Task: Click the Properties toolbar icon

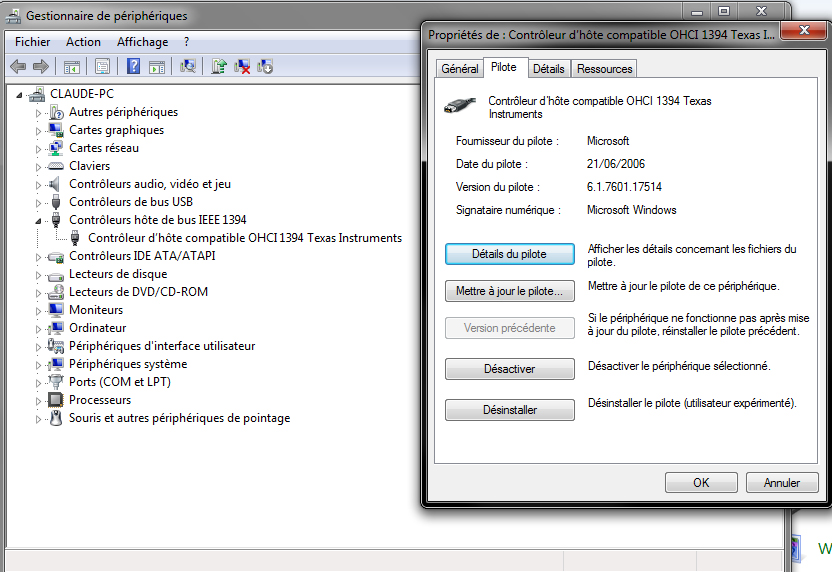Action: (x=102, y=67)
